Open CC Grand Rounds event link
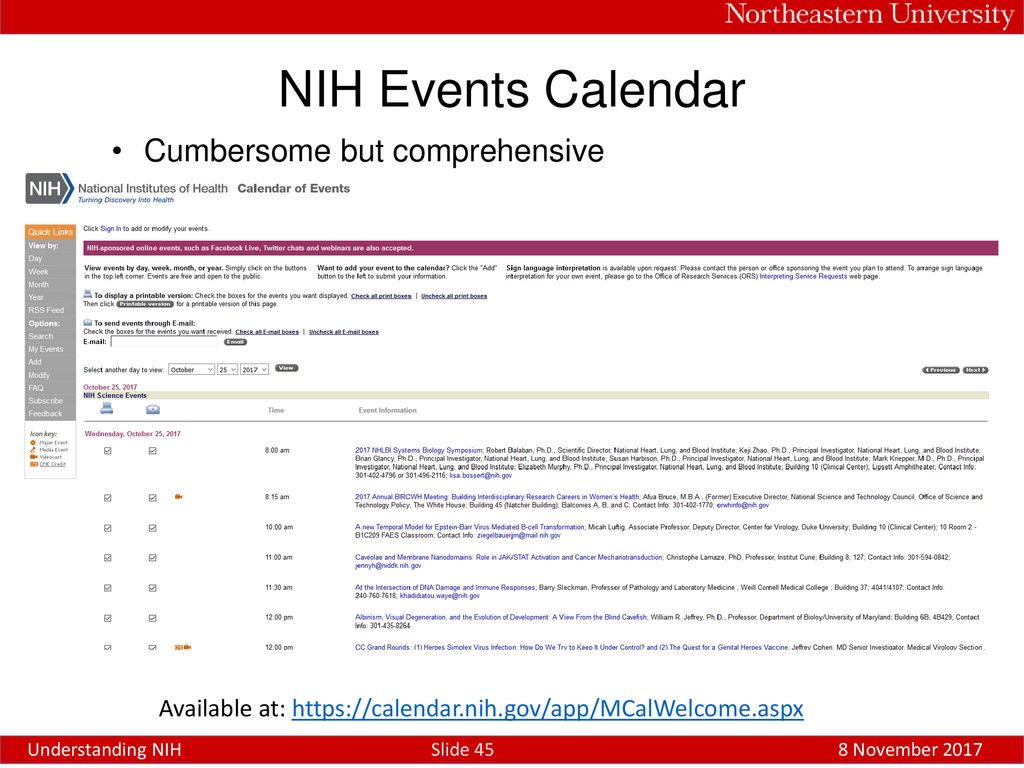Screen dimensions: 1024x768 click(x=571, y=647)
